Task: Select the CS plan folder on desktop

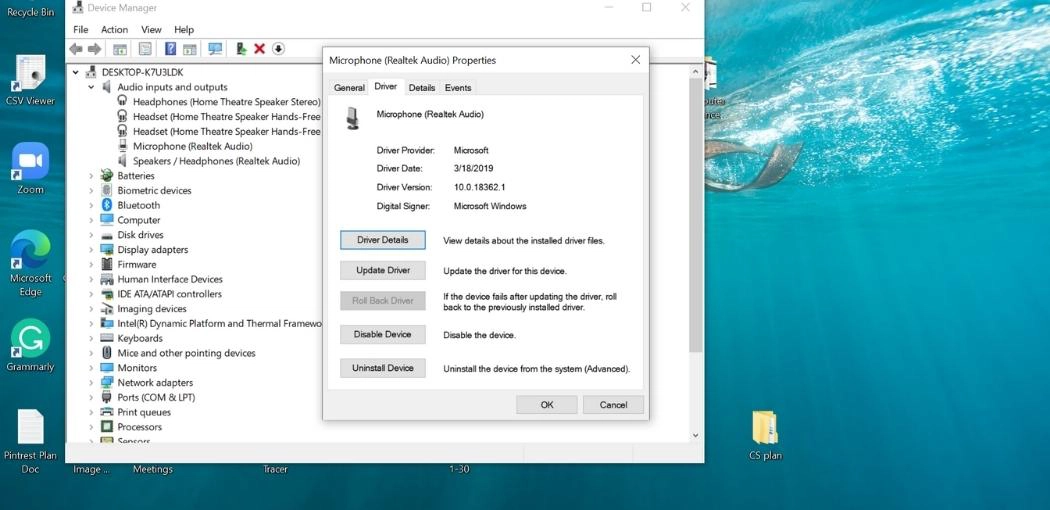Action: (765, 436)
